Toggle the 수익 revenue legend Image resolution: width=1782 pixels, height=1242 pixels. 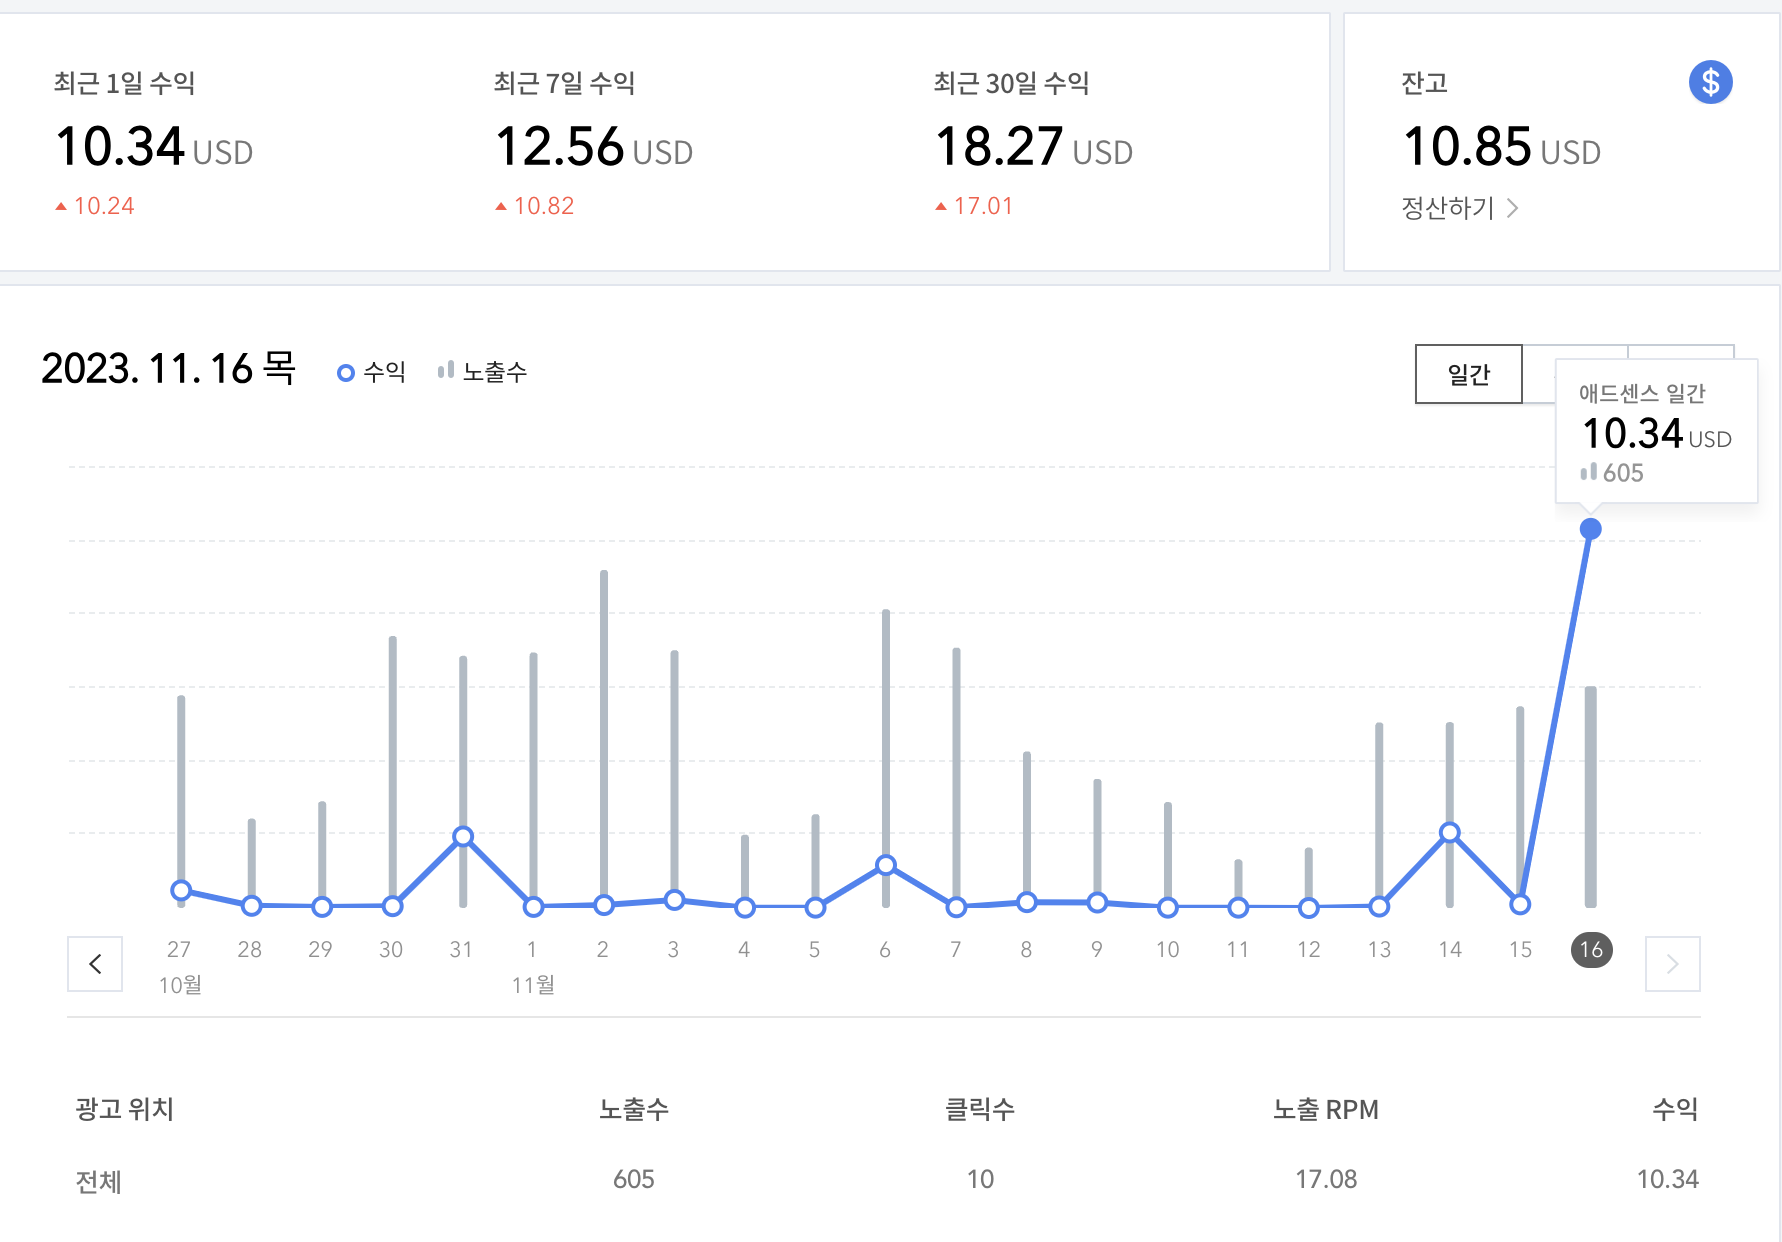372,372
